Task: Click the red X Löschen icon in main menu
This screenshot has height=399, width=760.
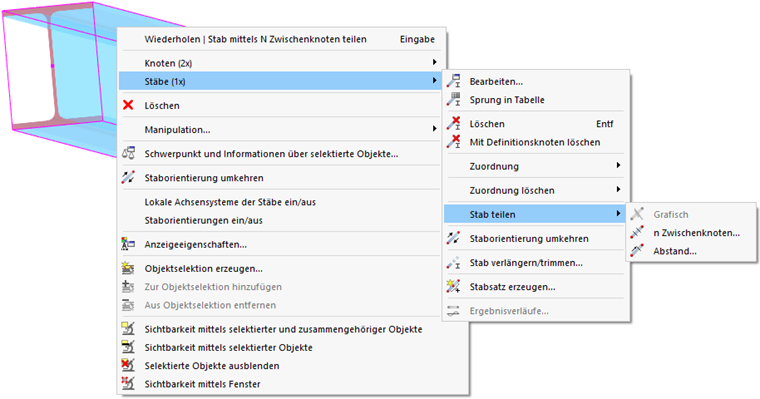Action: [x=128, y=105]
